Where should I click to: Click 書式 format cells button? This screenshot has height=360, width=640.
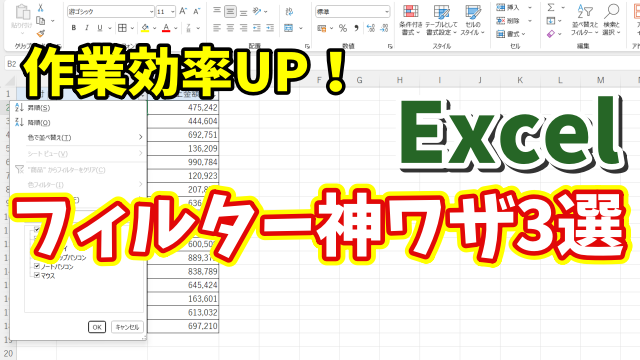pyautogui.click(x=511, y=34)
